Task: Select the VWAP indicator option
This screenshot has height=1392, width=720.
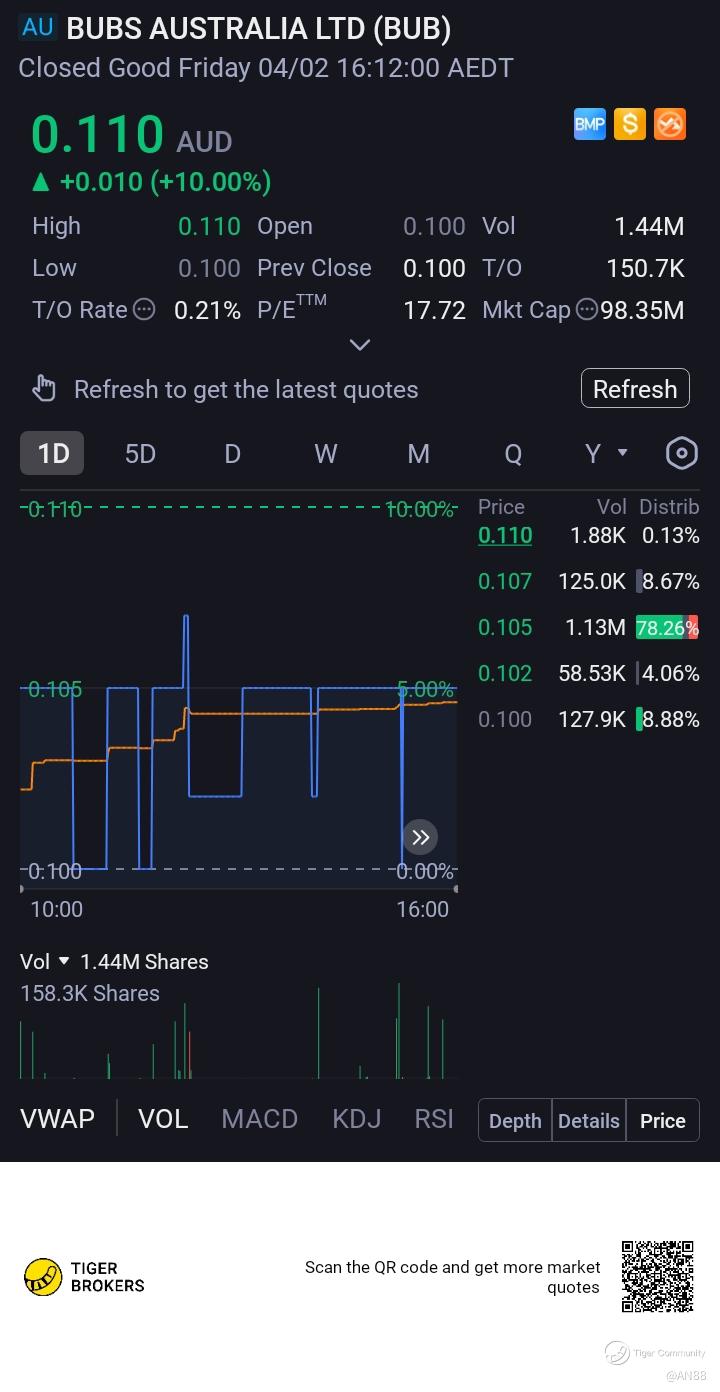Action: 57,1119
